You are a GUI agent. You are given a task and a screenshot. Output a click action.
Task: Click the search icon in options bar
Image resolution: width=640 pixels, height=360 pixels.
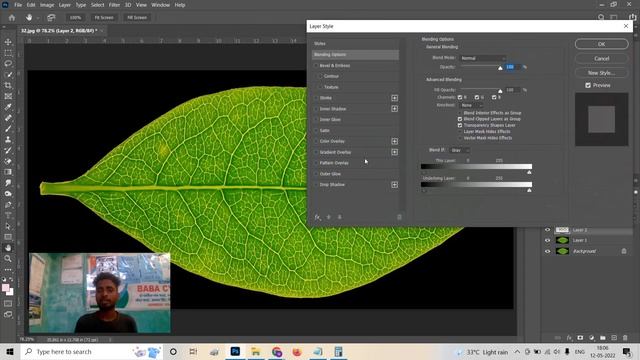(601, 17)
